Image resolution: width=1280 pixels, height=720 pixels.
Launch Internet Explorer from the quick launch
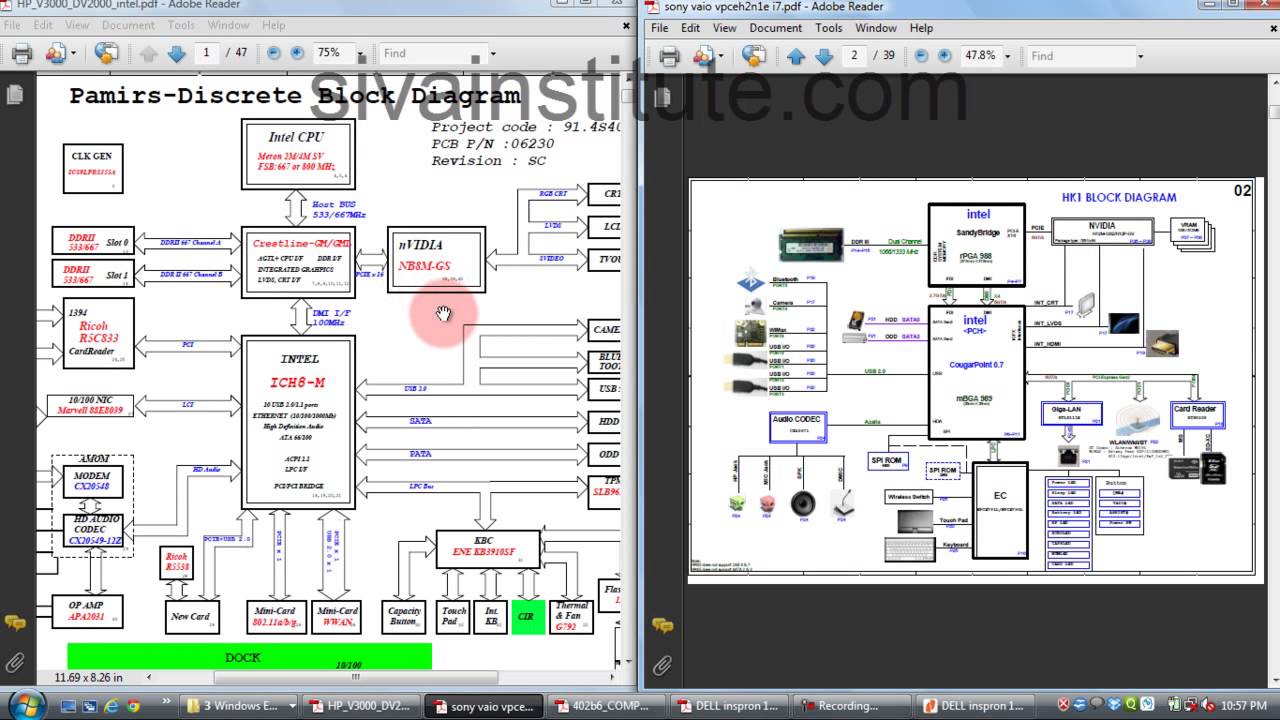[110, 706]
